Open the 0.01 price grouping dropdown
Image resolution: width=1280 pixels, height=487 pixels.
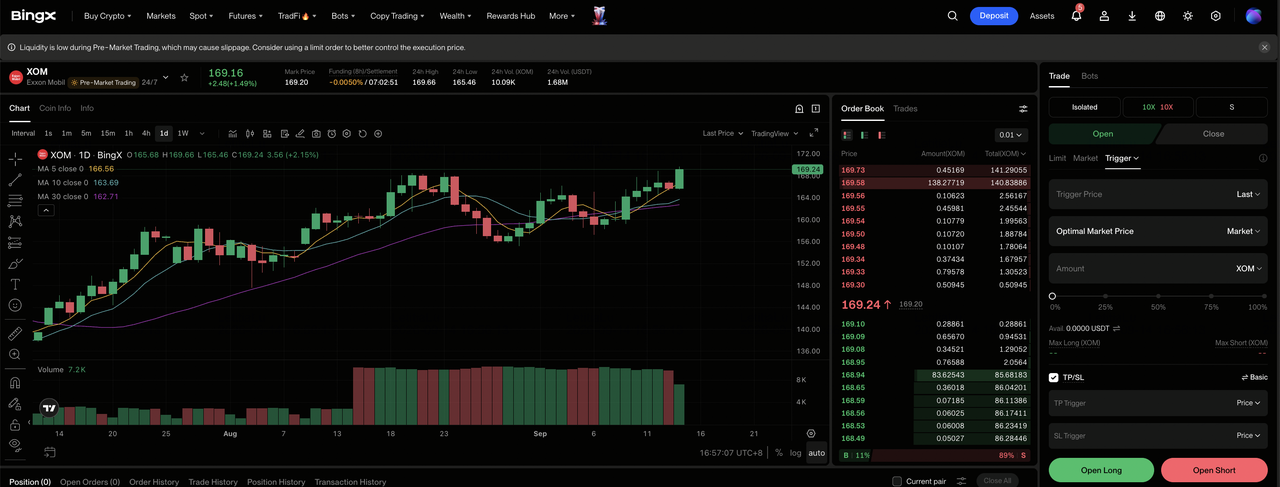1012,135
